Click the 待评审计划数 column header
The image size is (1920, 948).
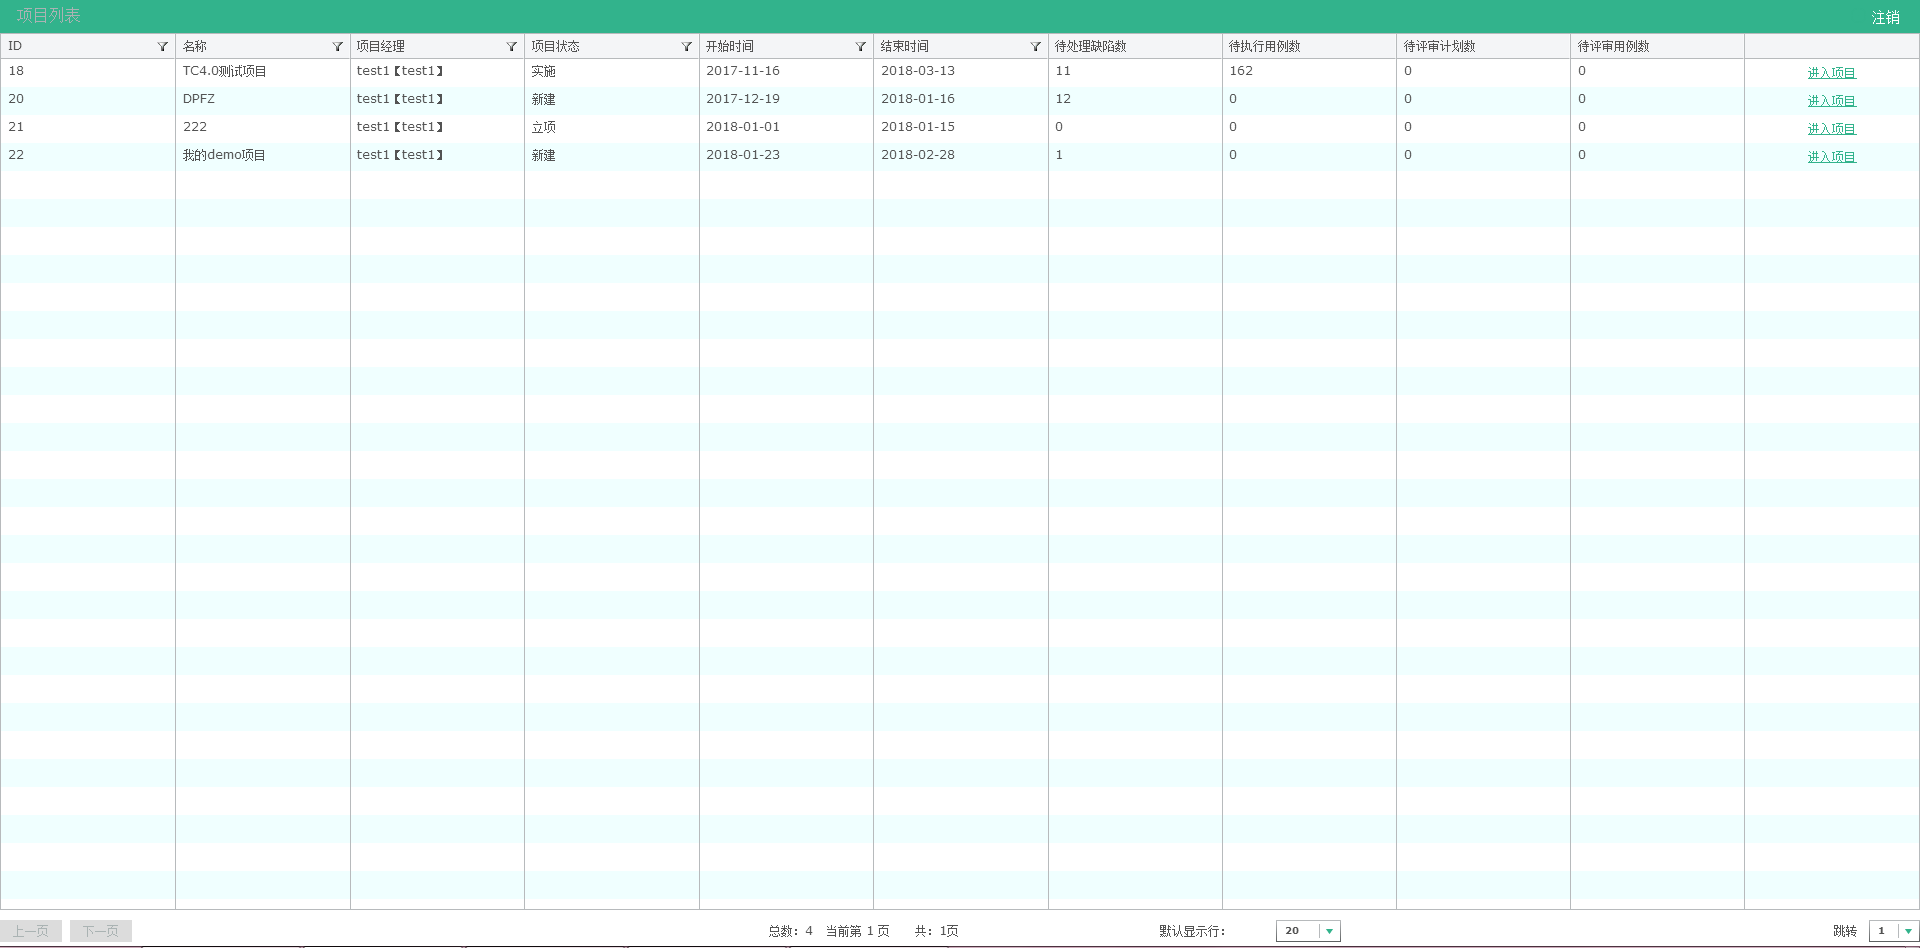(1439, 47)
